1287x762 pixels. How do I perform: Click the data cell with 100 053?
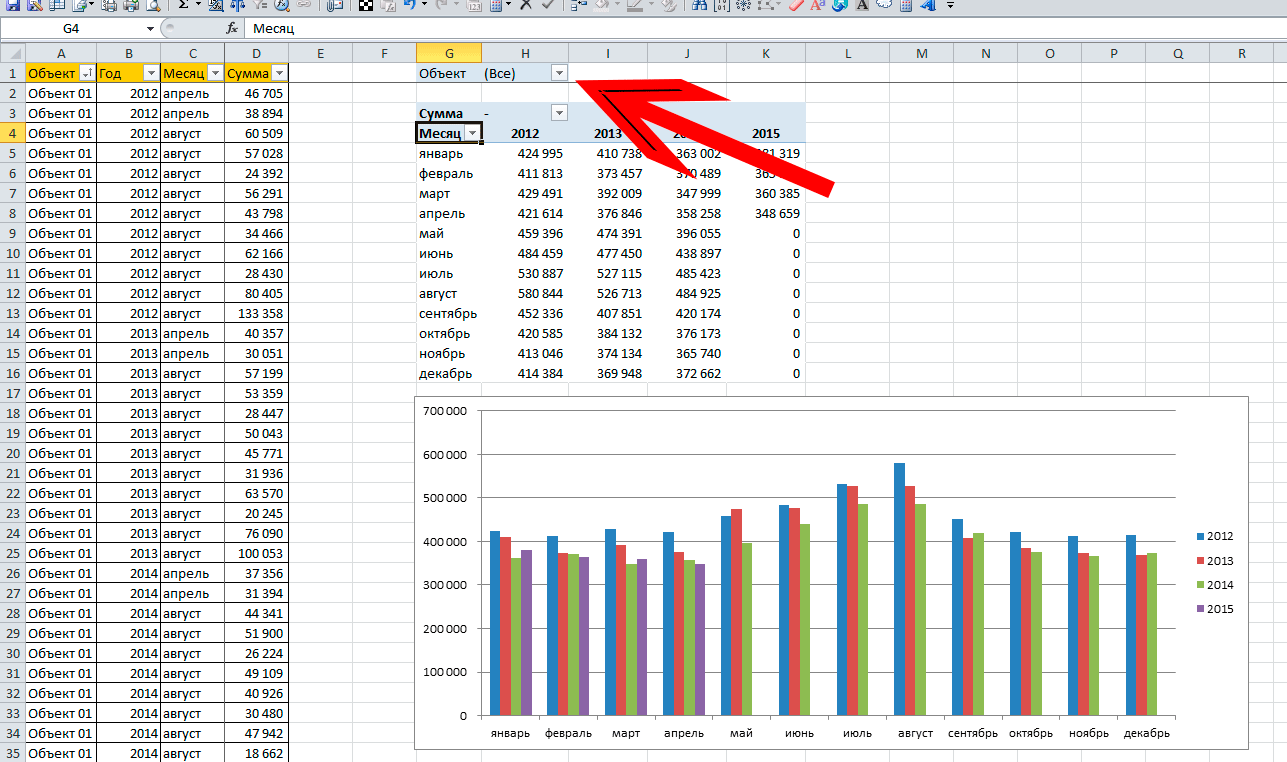click(257, 553)
